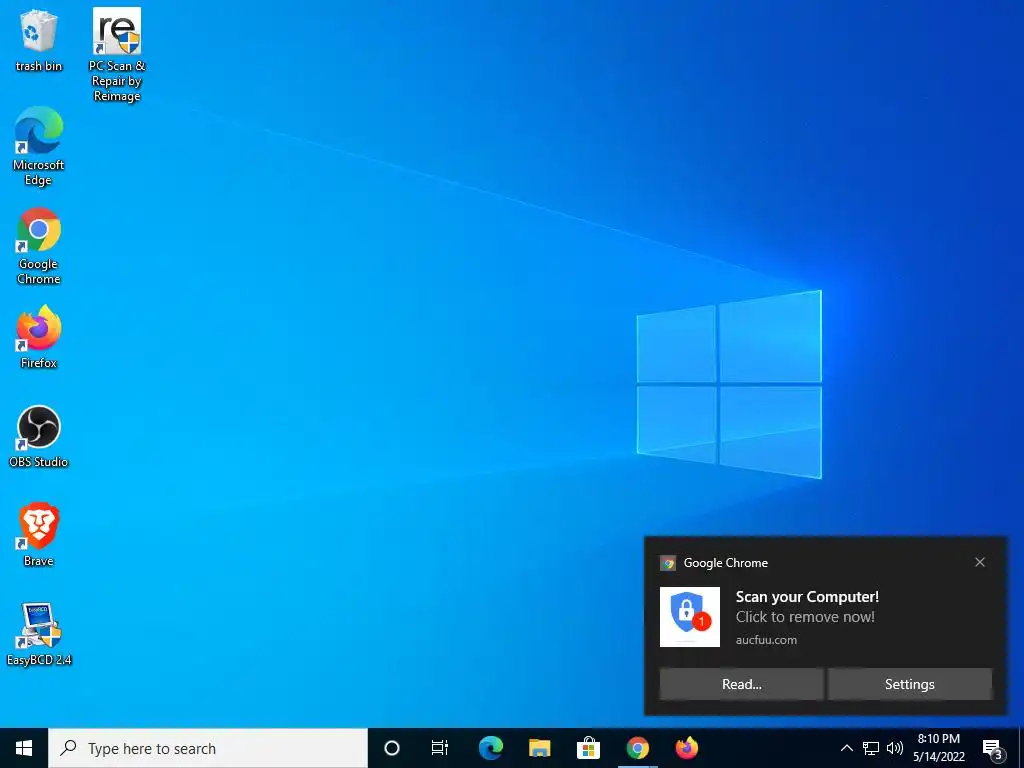Open the Windows Start menu

[24, 748]
